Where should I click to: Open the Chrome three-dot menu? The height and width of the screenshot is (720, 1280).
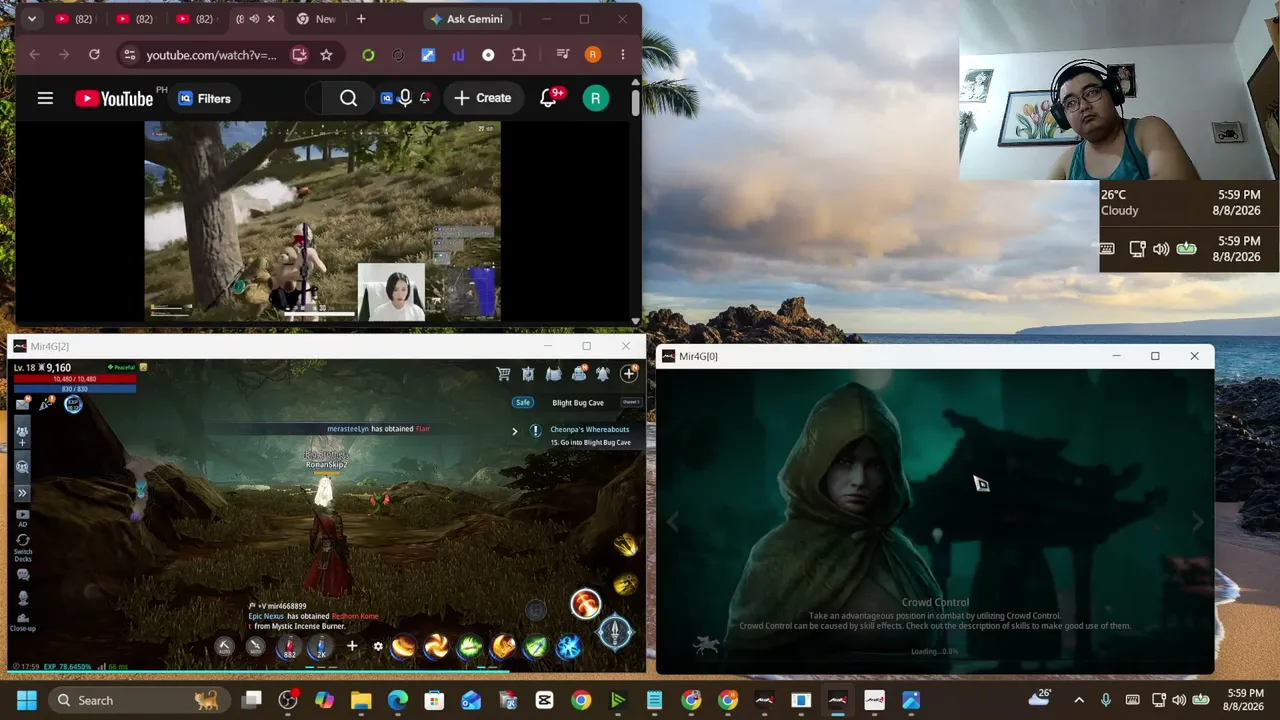(x=623, y=55)
